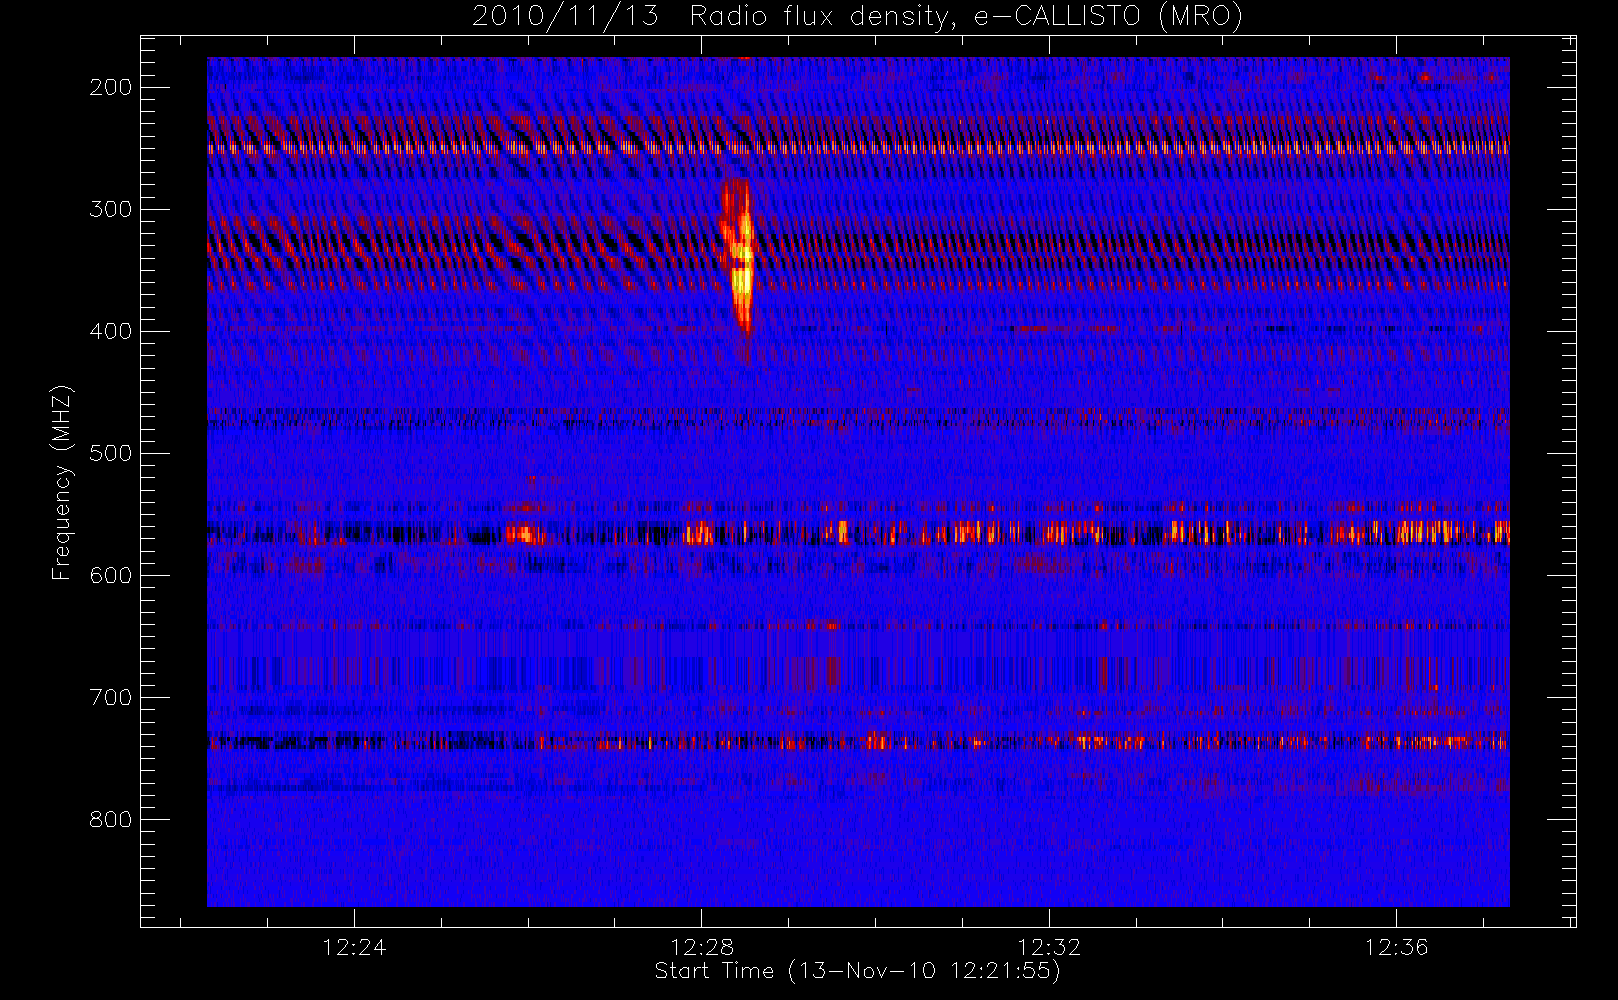The height and width of the screenshot is (1000, 1618).
Task: Click the 600 frequency tick label
Action: tap(111, 575)
